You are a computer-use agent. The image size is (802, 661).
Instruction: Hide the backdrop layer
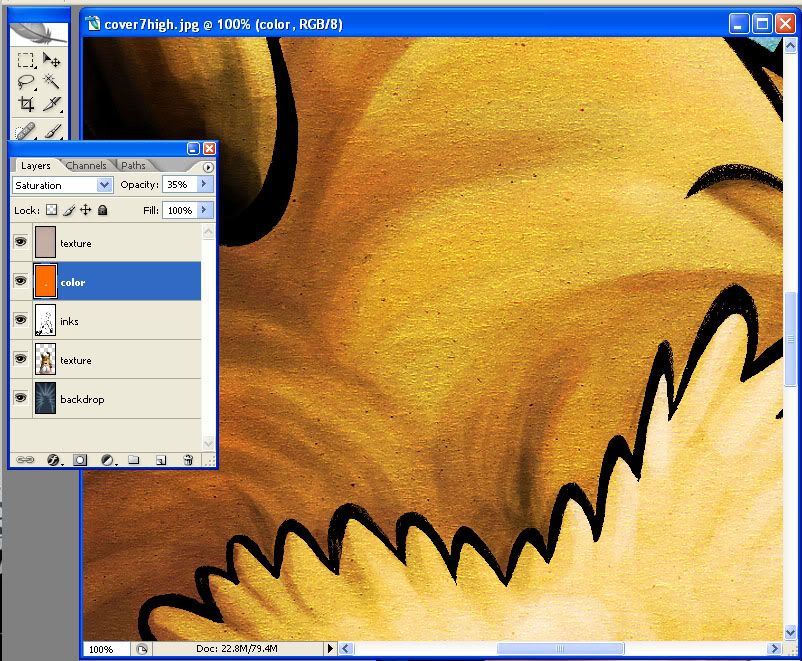[x=20, y=399]
